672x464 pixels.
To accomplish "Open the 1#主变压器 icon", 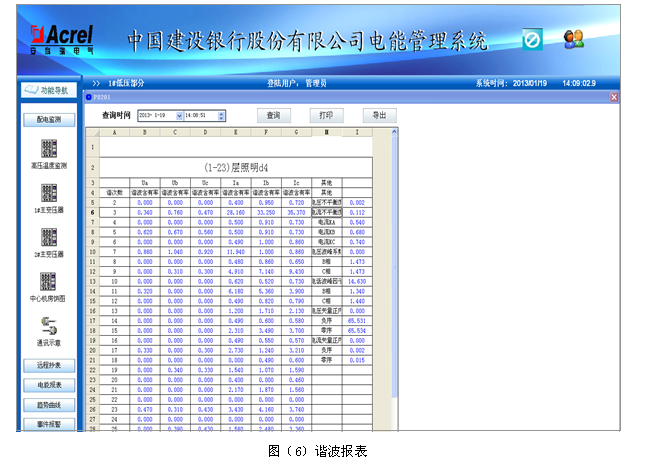I will pos(49,193).
